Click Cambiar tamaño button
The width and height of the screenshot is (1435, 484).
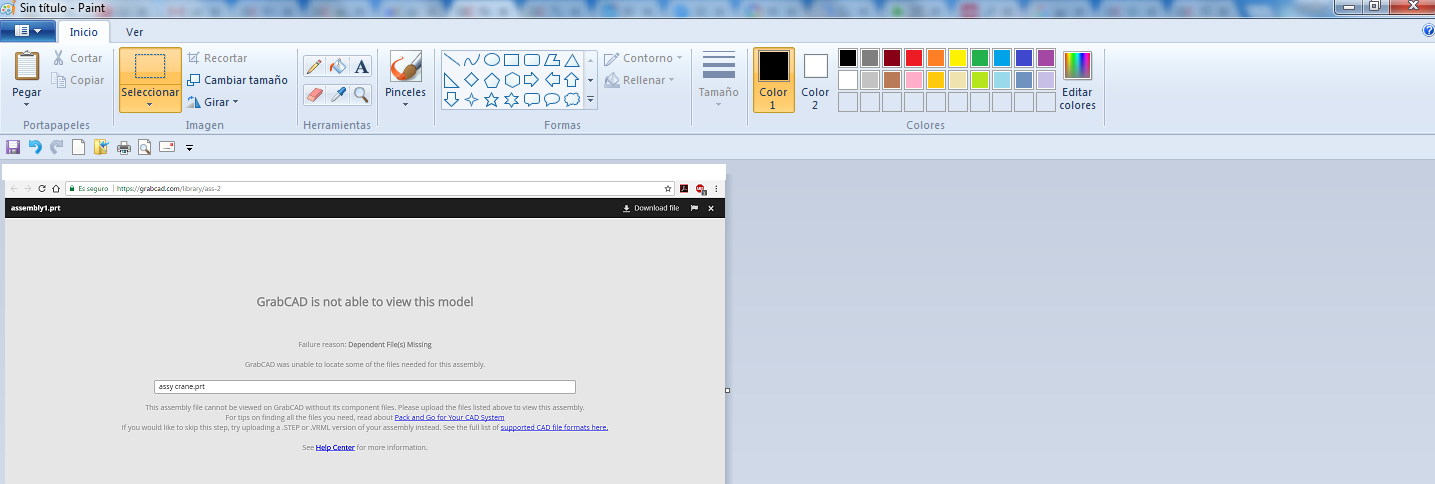[x=237, y=80]
